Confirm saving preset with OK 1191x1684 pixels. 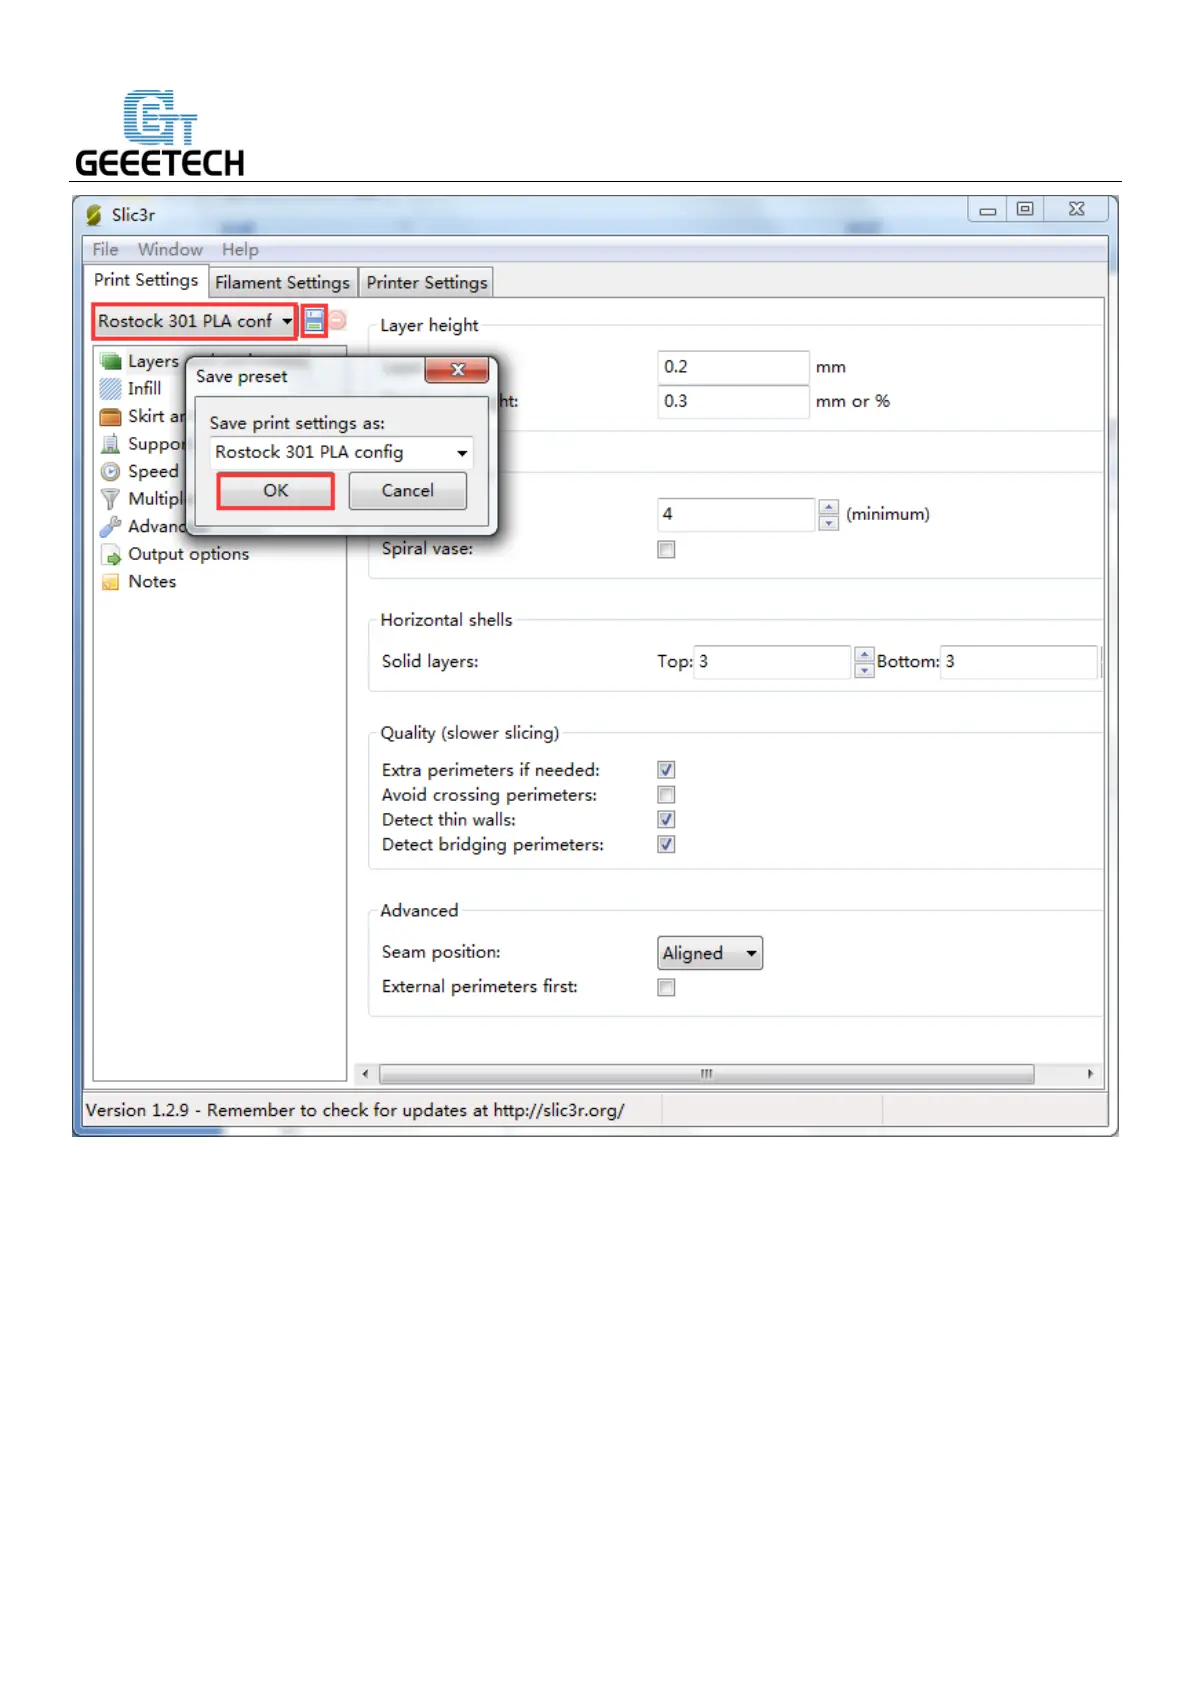(x=276, y=491)
